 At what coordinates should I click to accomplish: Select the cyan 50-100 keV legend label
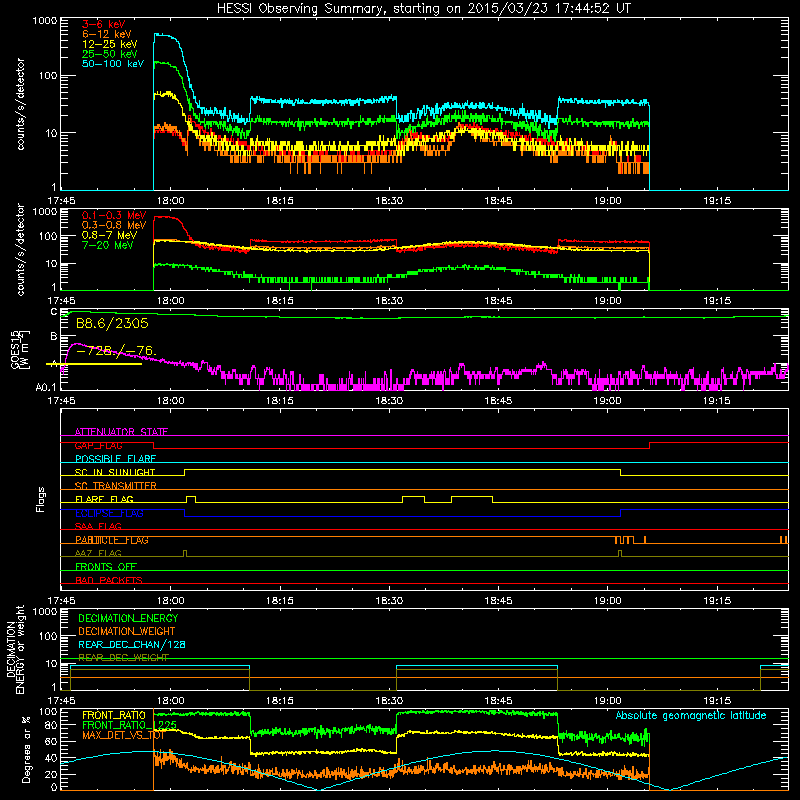point(113,63)
